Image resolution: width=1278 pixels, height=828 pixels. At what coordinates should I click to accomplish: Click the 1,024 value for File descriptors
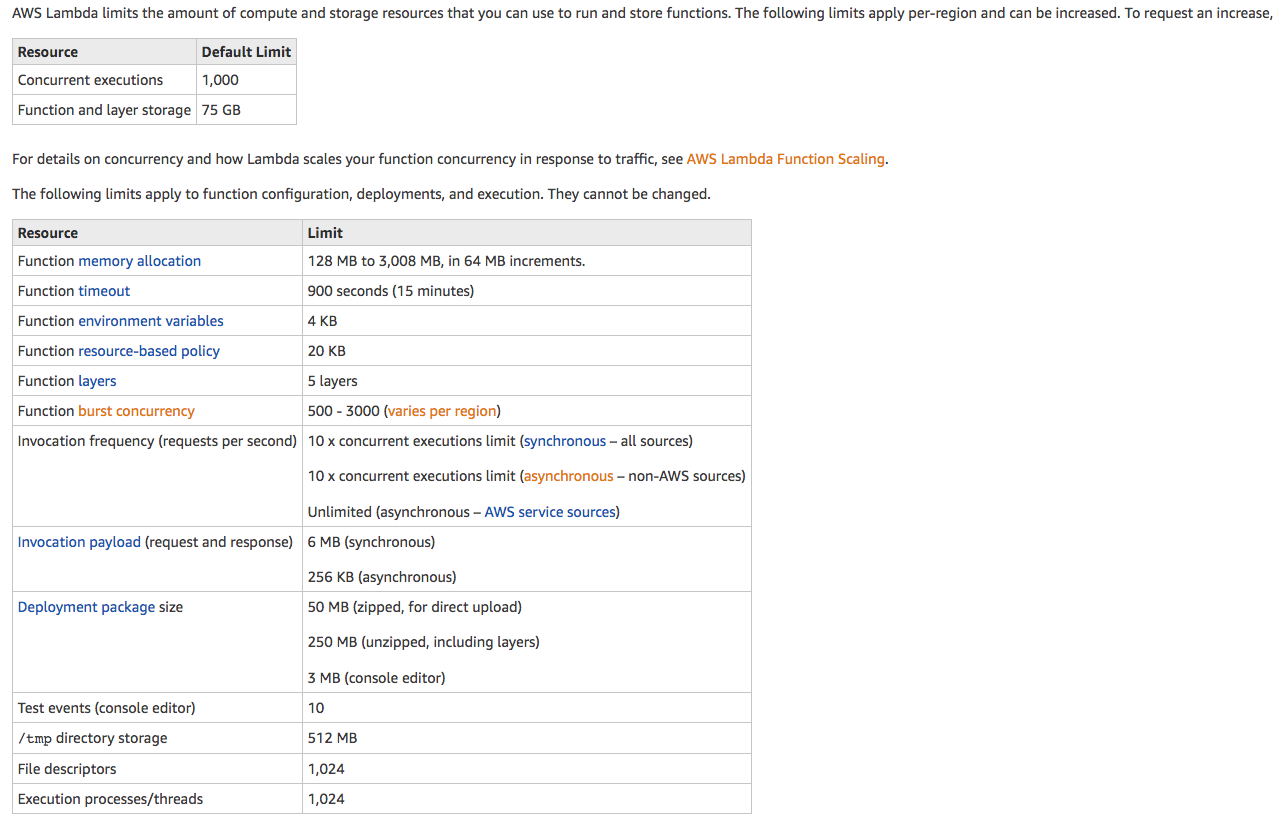tap(326, 769)
